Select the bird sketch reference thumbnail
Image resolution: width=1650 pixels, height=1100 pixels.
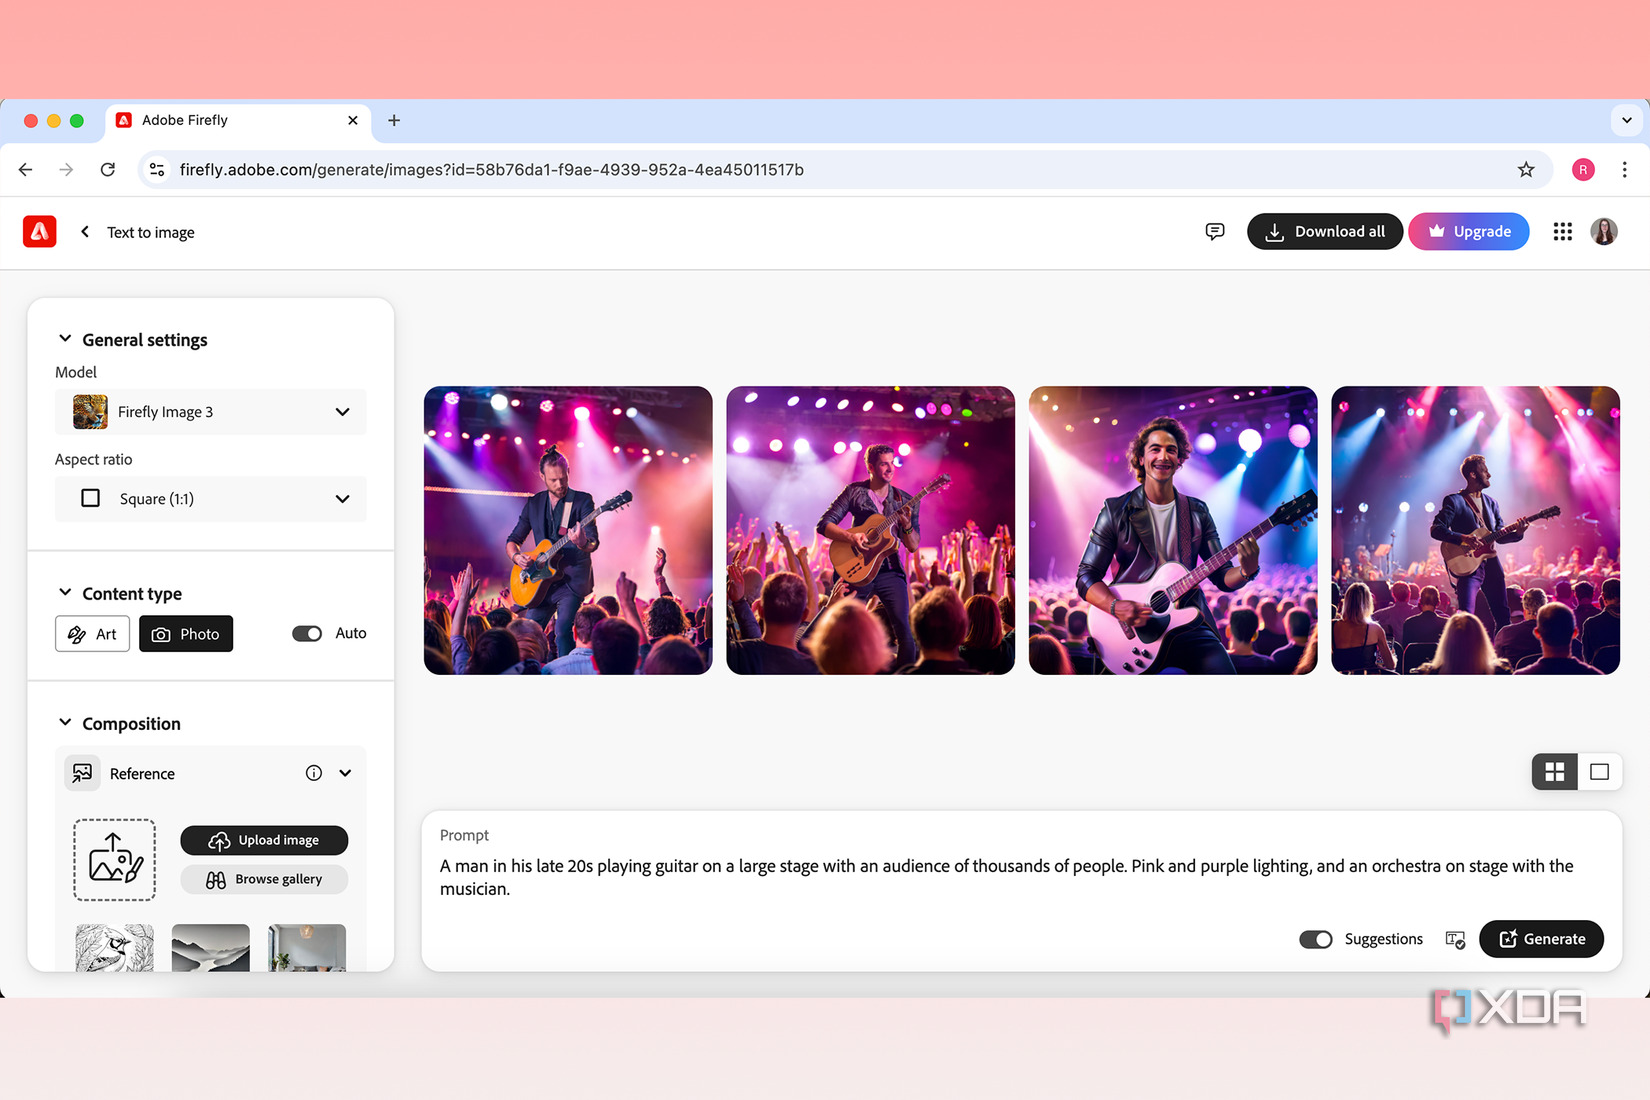tap(114, 948)
